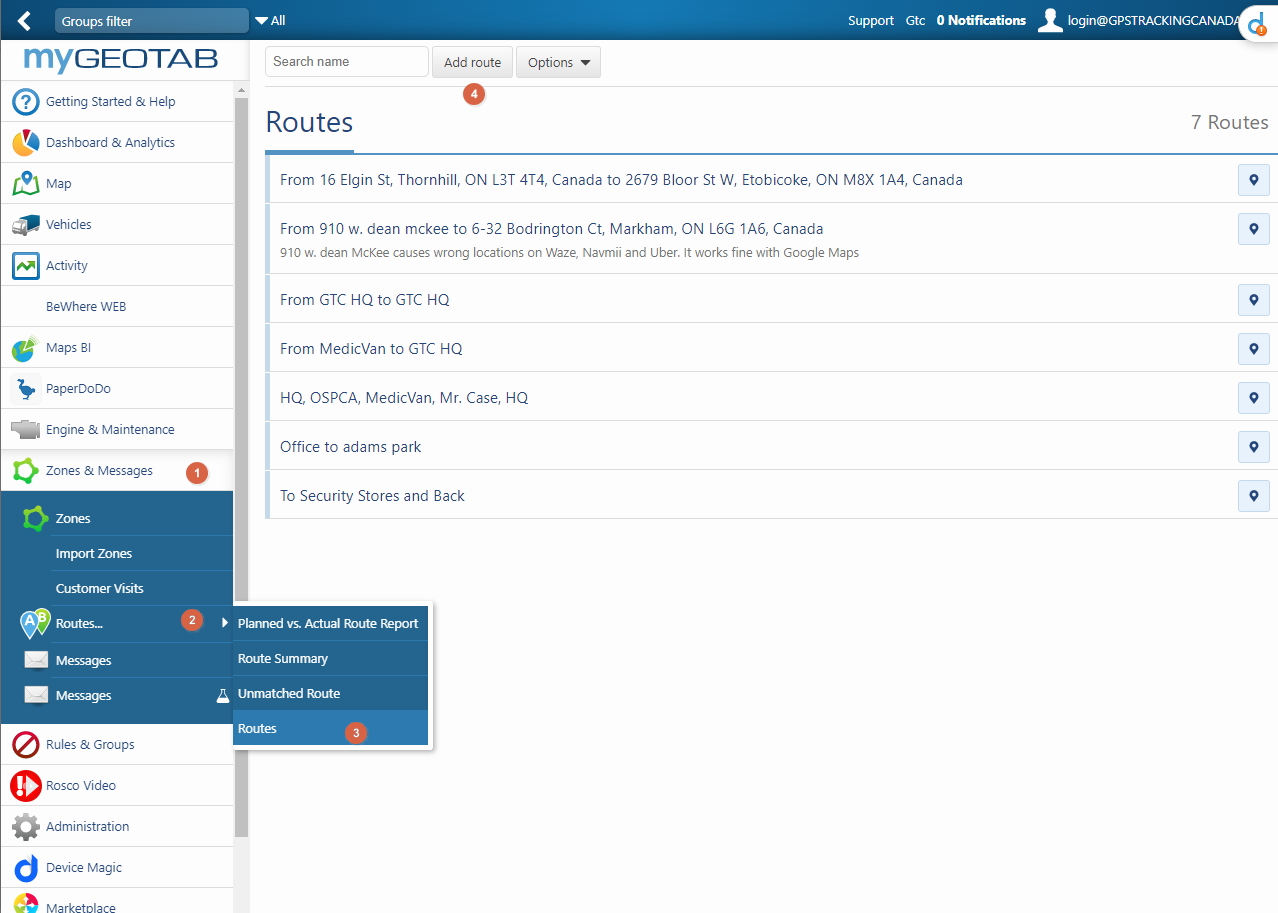1278x913 pixels.
Task: Open Vehicles via the truck icon
Action: [x=25, y=225]
